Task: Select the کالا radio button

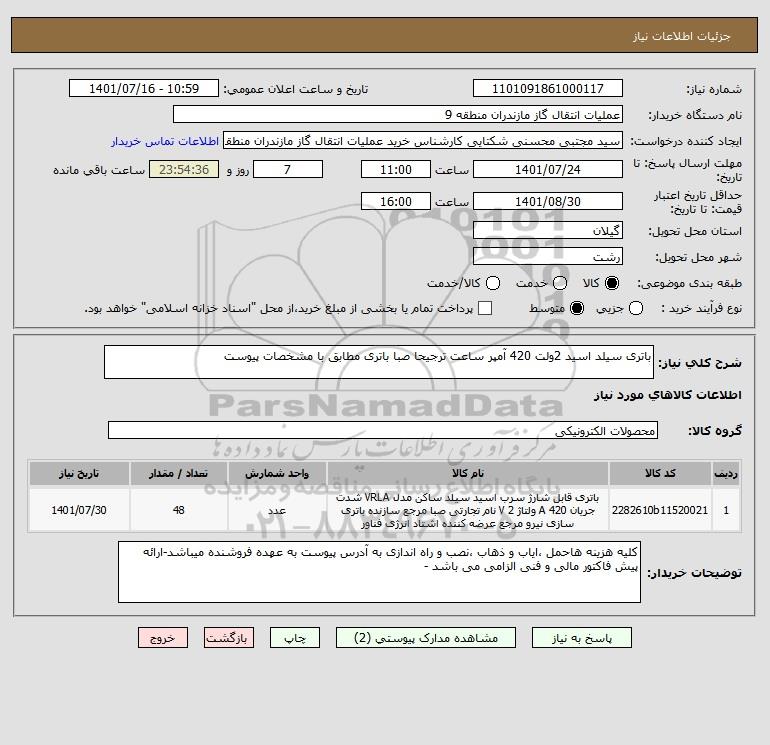Action: [x=612, y=283]
